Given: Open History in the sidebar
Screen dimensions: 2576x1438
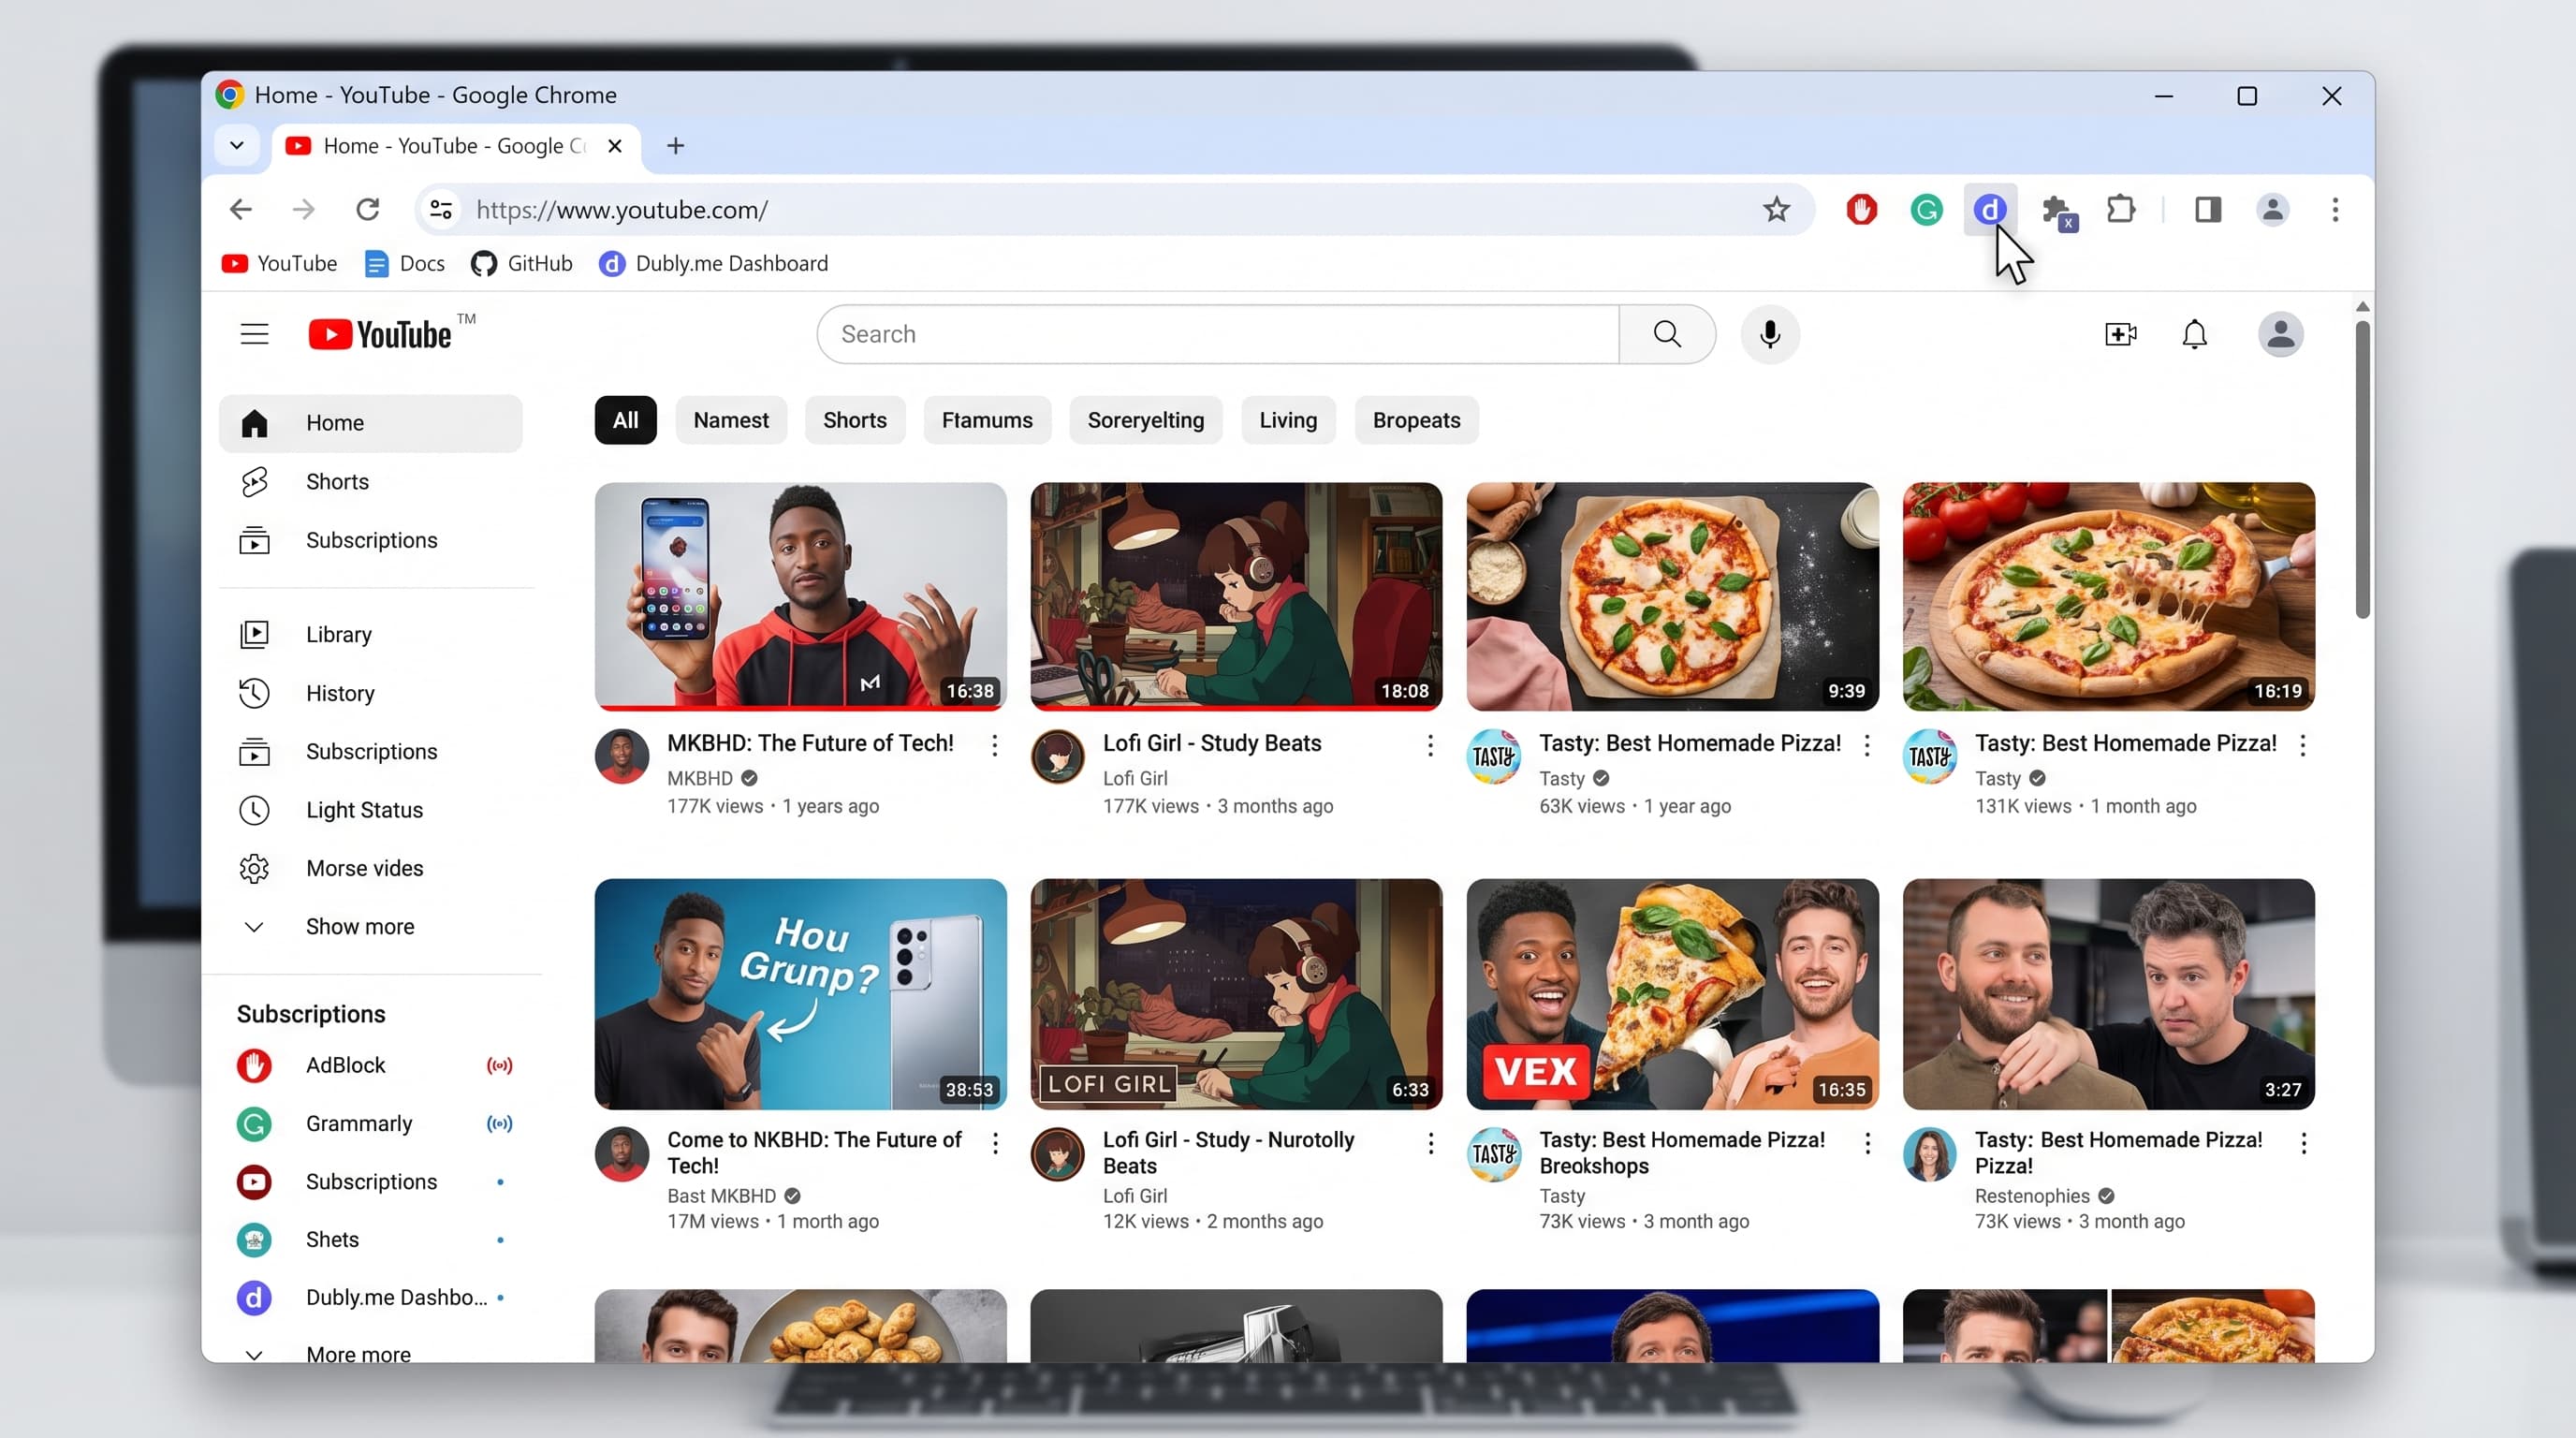Looking at the screenshot, I should coord(370,693).
